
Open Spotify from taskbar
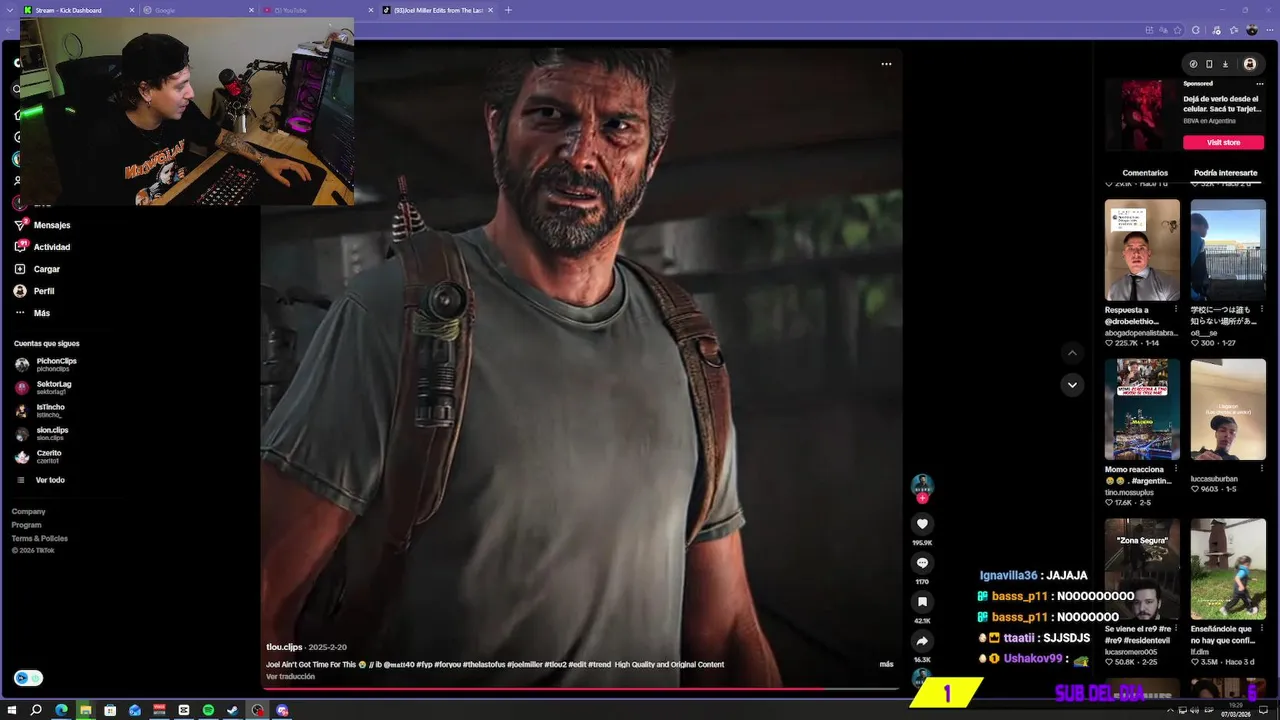tap(208, 710)
